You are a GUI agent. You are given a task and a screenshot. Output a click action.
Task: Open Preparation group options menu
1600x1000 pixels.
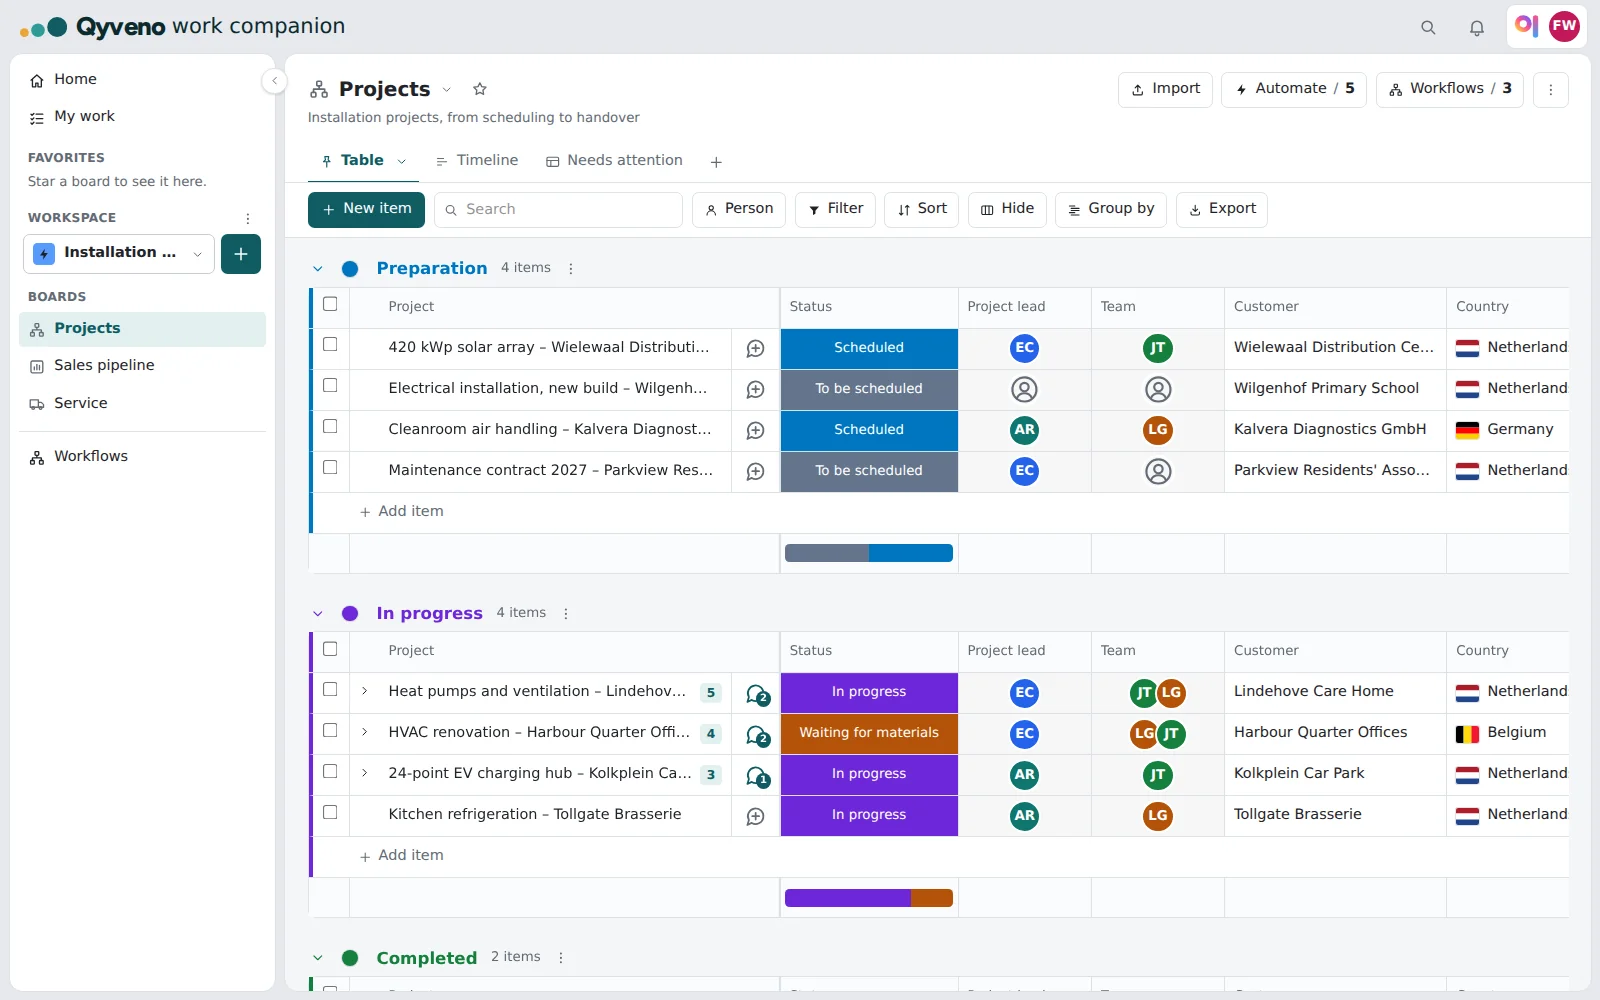[571, 269]
